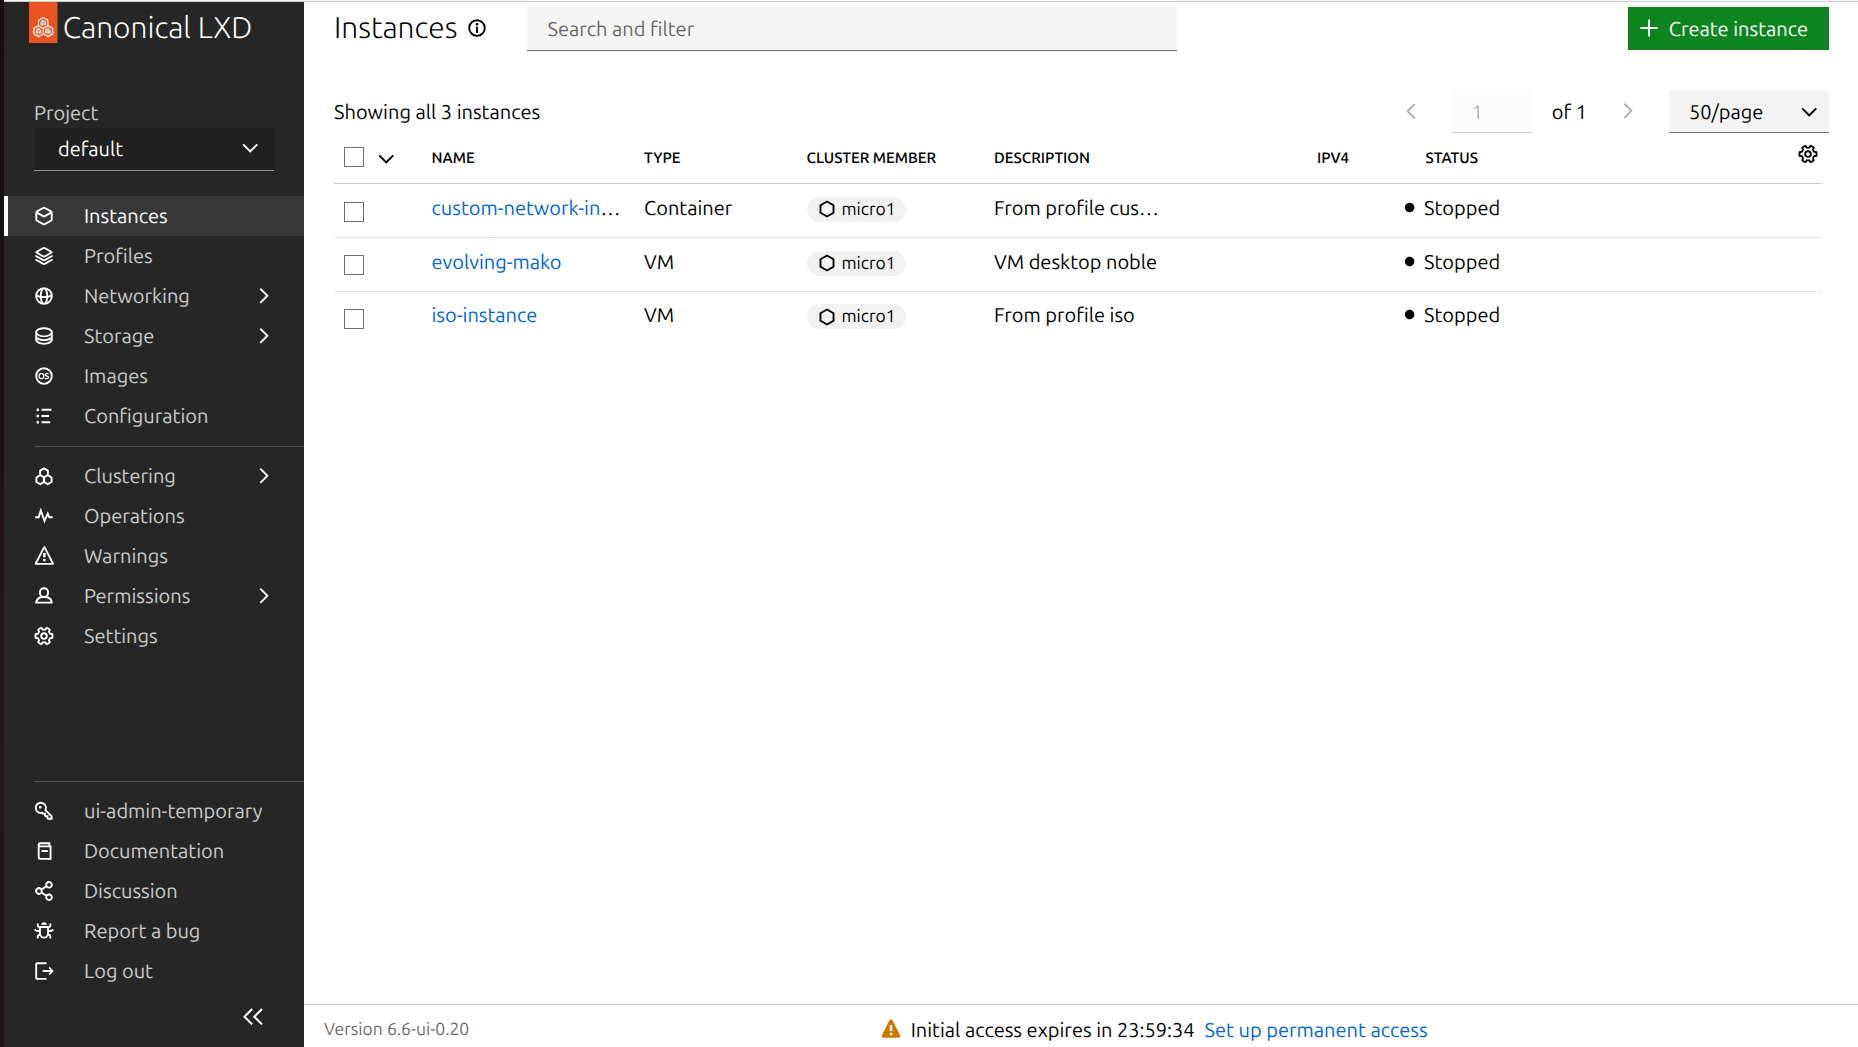Click the Create instance button
This screenshot has height=1047, width=1858.
[1727, 29]
